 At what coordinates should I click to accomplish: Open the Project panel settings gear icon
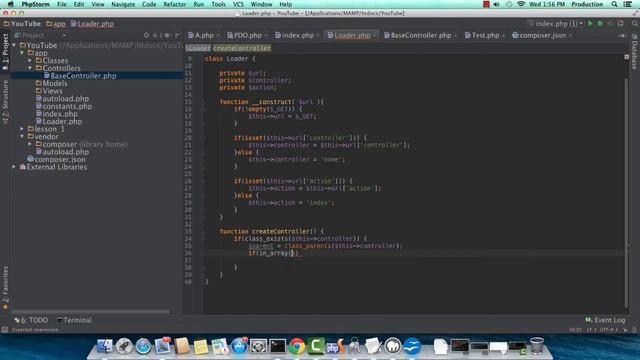point(167,36)
